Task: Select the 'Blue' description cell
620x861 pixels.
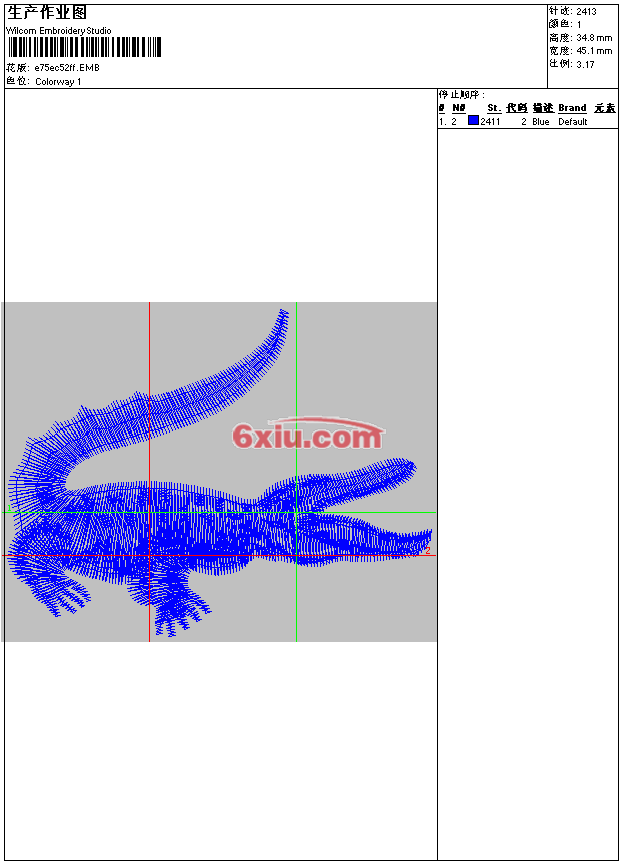Action: tap(541, 122)
